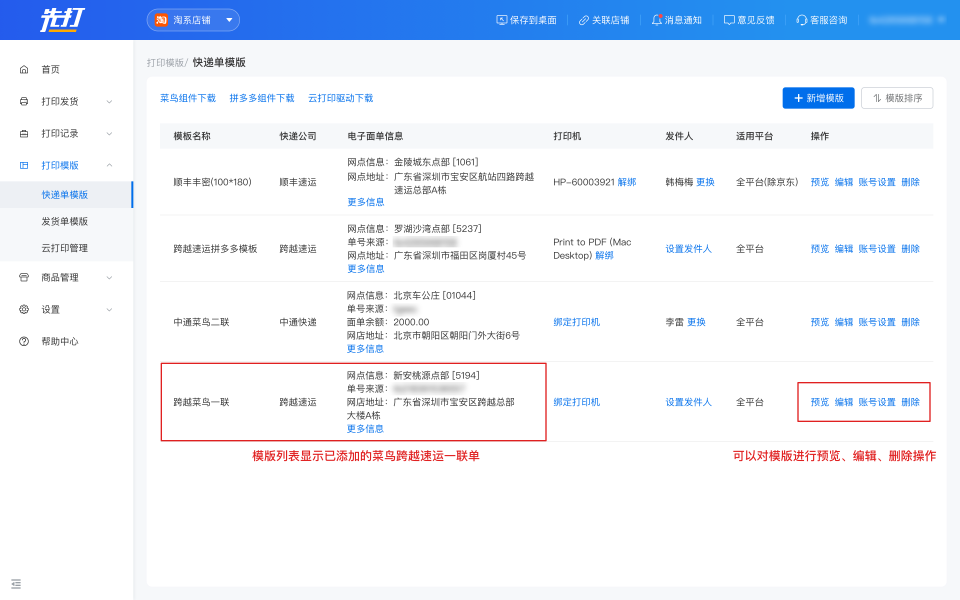This screenshot has height=600, width=960.
Task: Click the 保存到桌面 desktop icon
Action: (501, 20)
